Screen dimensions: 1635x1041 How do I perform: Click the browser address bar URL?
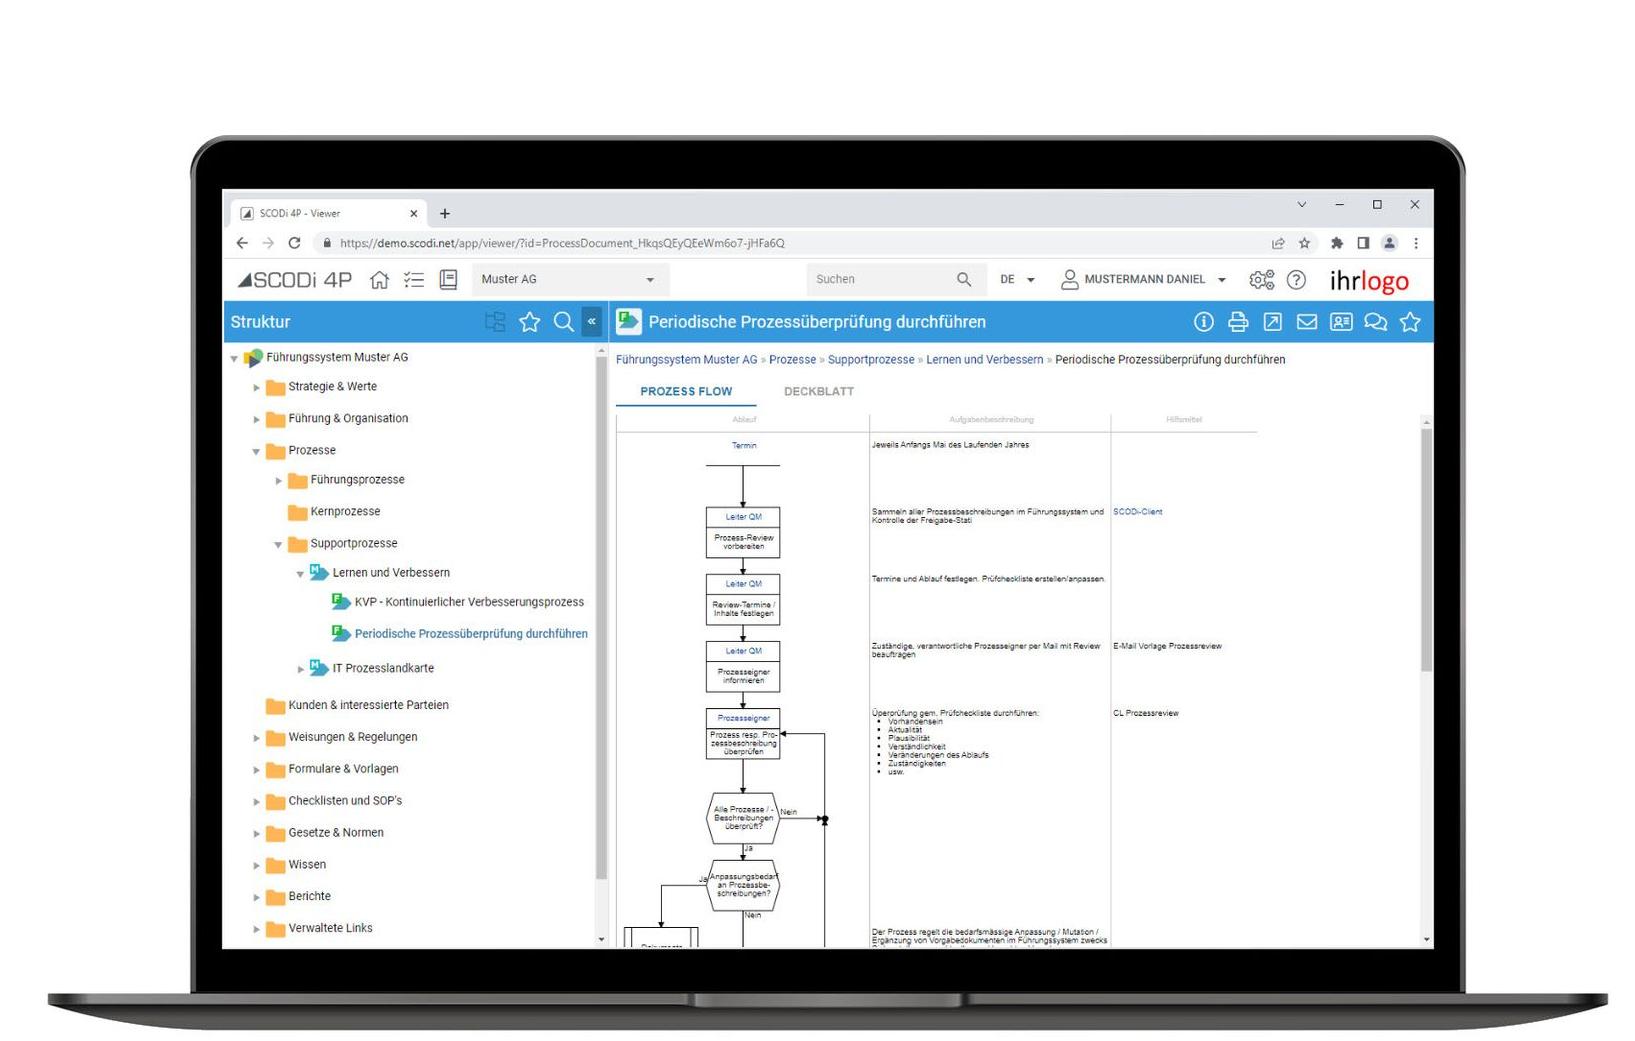tap(562, 243)
